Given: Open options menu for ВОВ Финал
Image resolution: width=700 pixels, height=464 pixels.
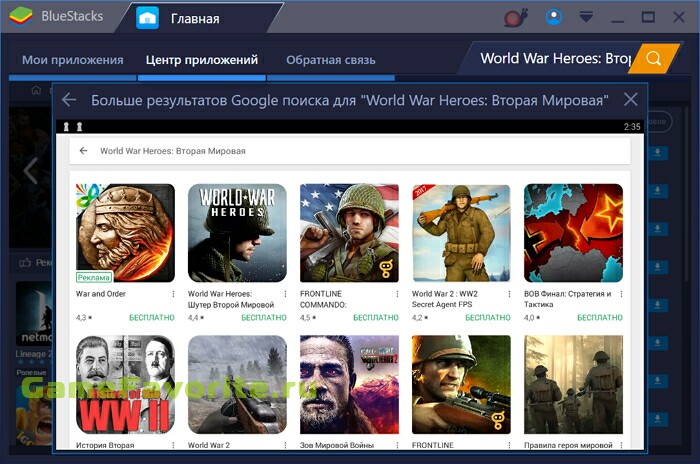Looking at the screenshot, I should tap(621, 294).
